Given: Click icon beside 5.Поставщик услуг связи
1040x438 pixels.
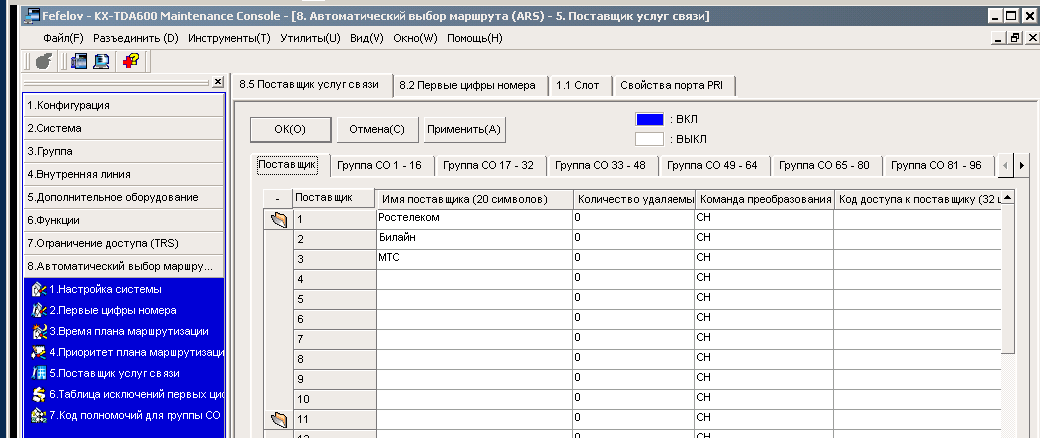Looking at the screenshot, I should click(x=39, y=373).
